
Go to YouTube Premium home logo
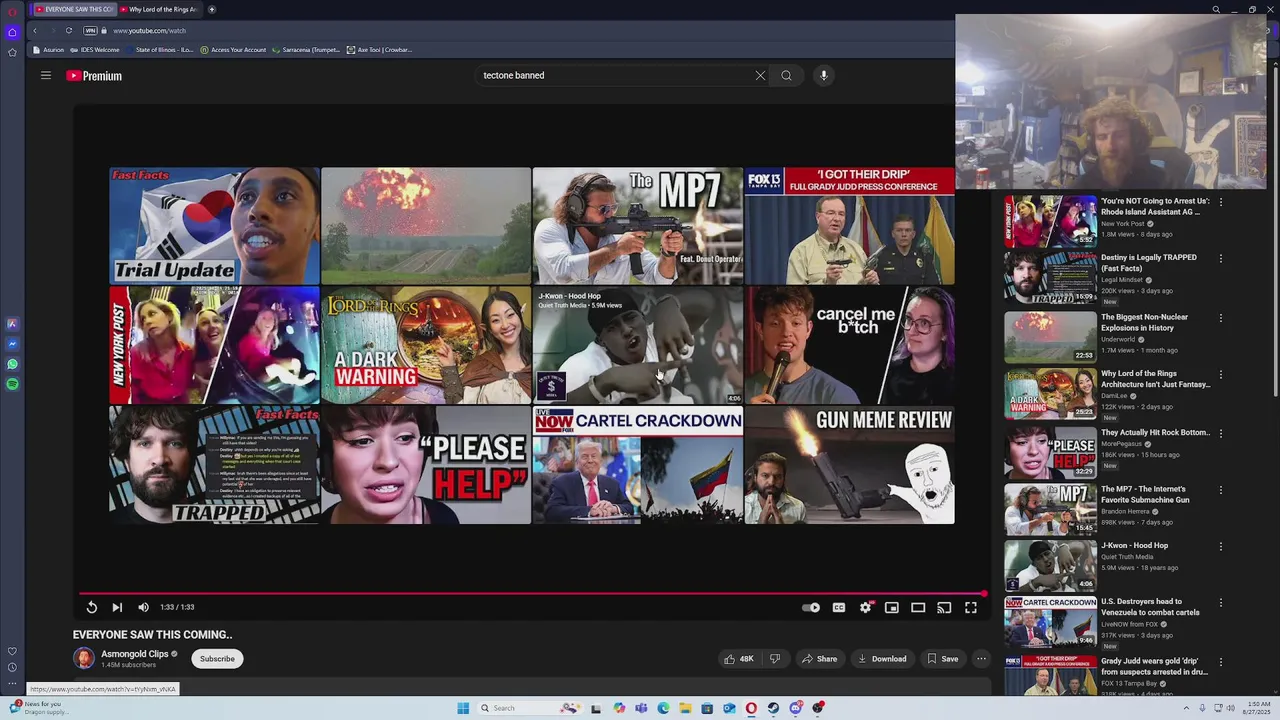pos(94,76)
